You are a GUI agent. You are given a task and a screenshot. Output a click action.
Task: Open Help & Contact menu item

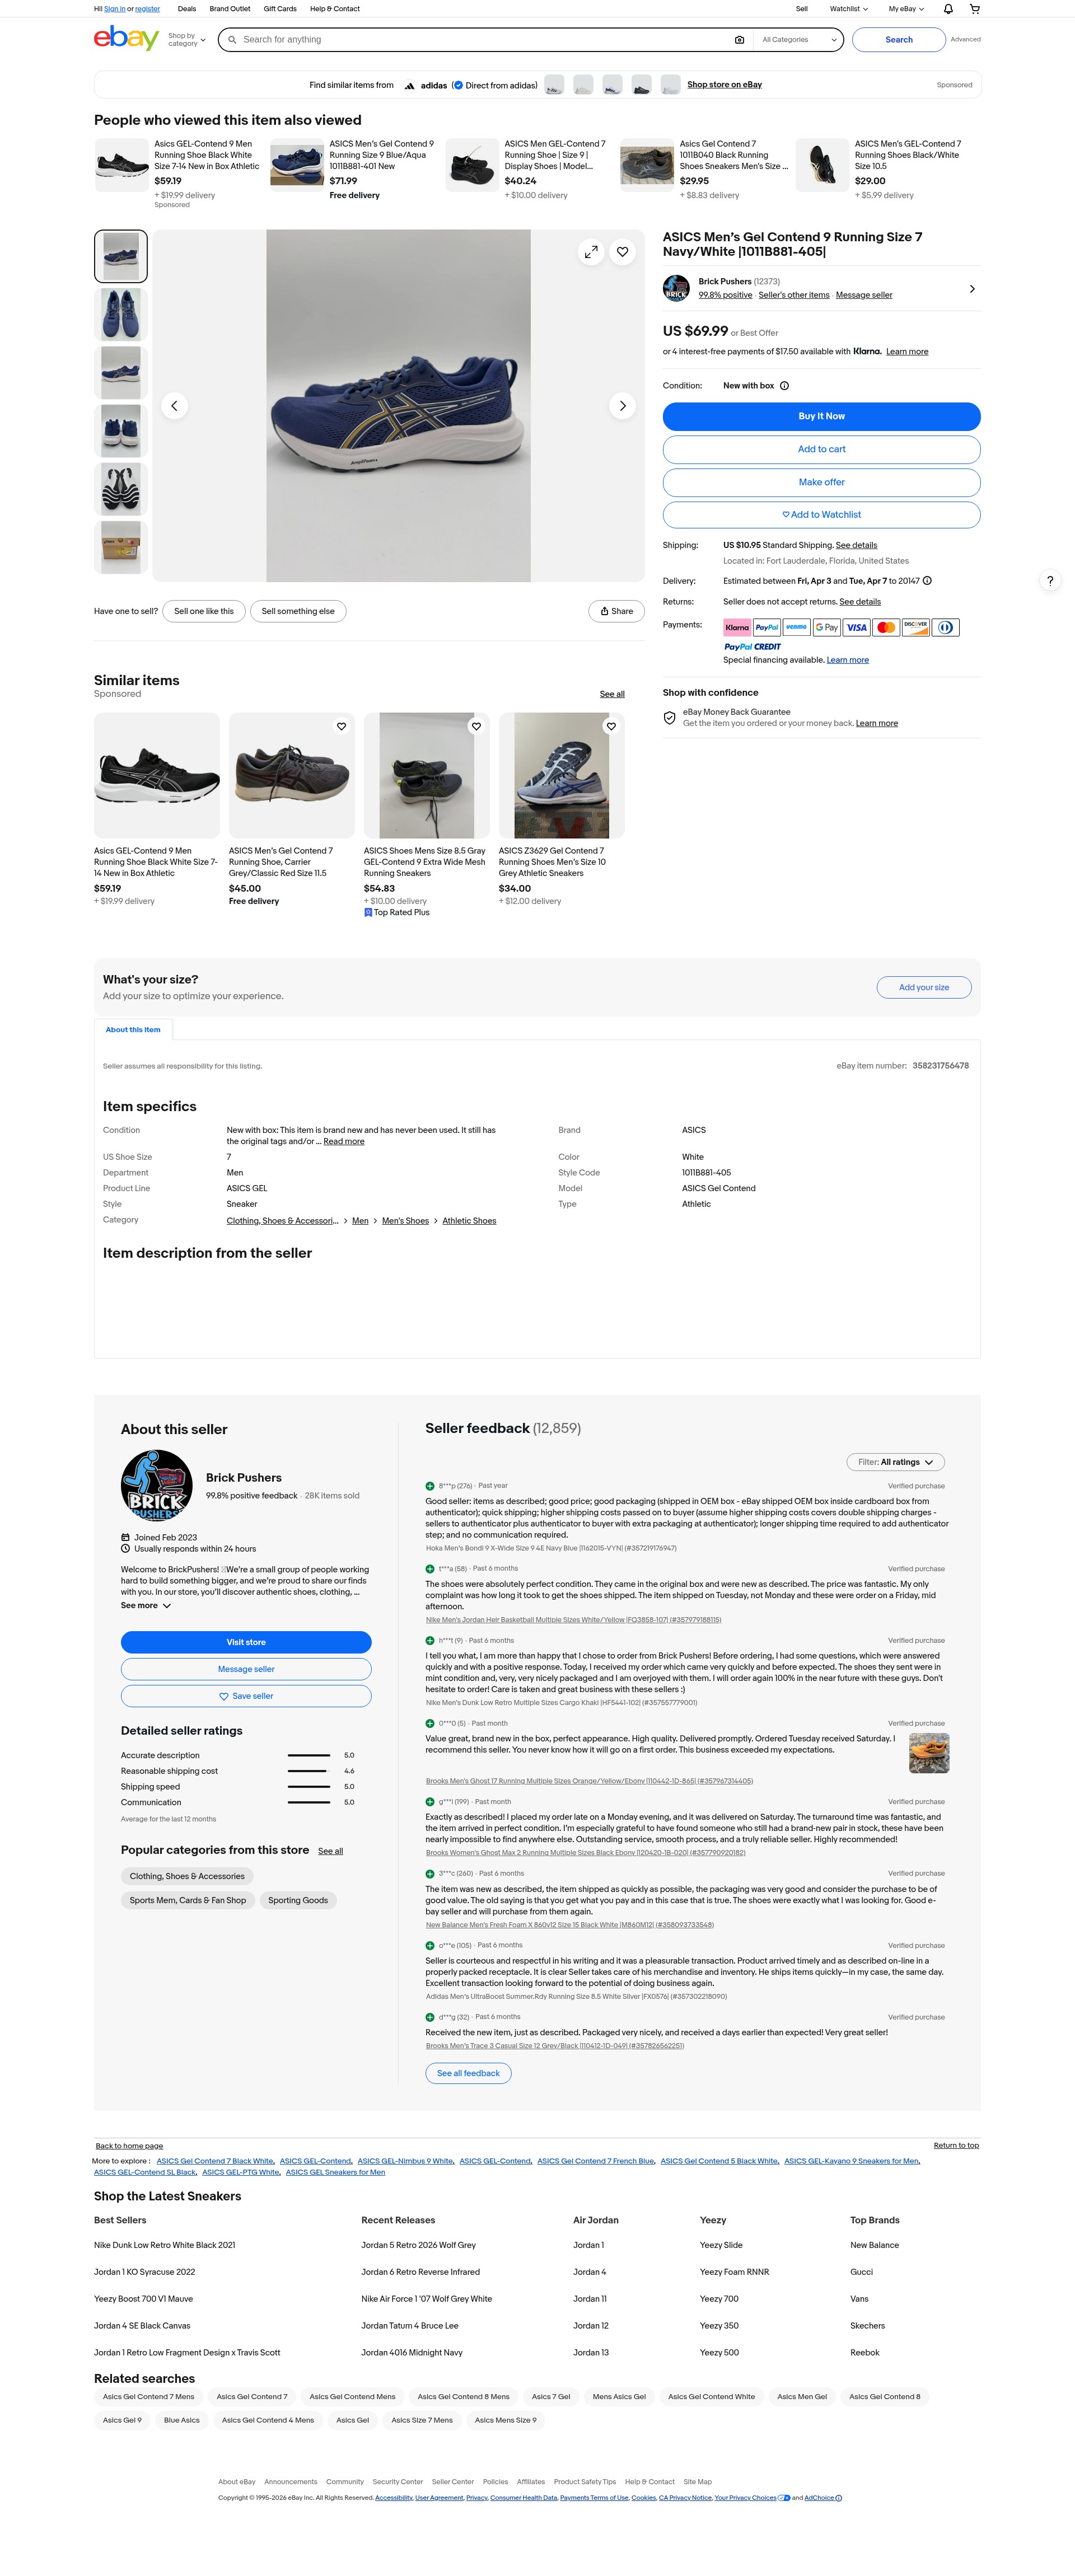tap(335, 9)
